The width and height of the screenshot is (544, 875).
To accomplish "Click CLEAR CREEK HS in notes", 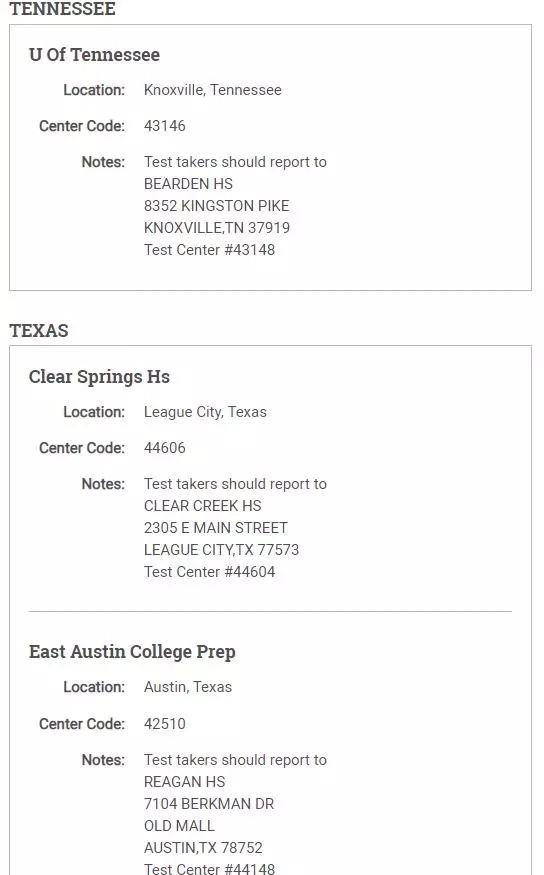I will [x=203, y=506].
